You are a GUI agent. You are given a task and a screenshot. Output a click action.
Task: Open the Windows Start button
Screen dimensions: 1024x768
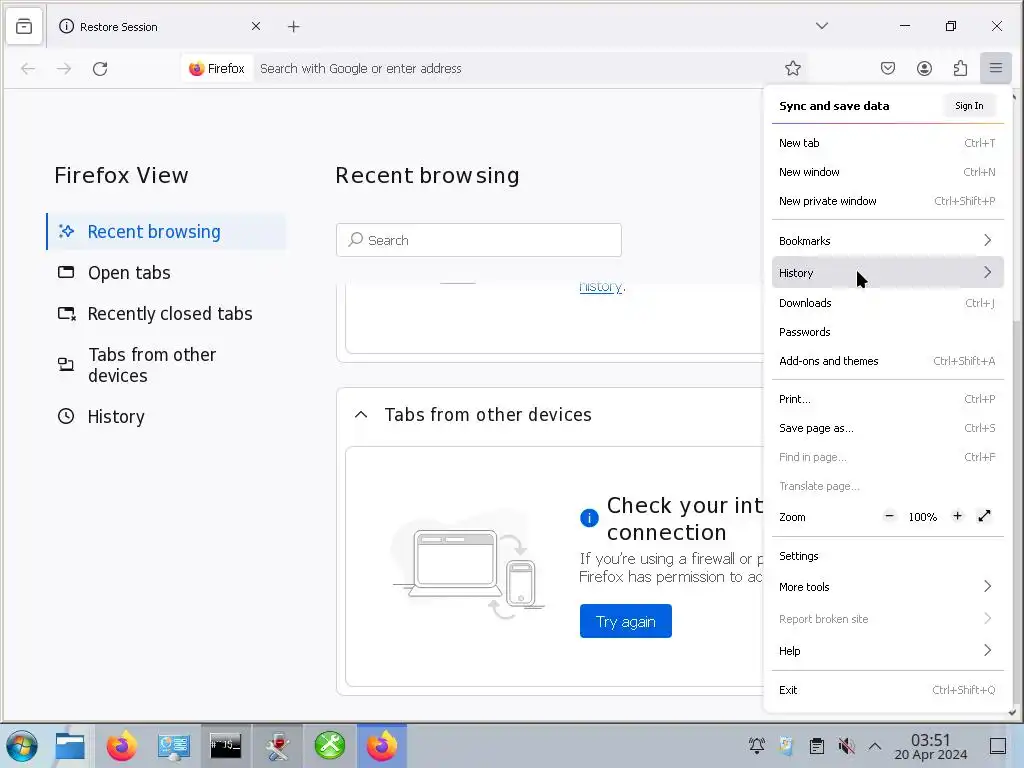22,746
